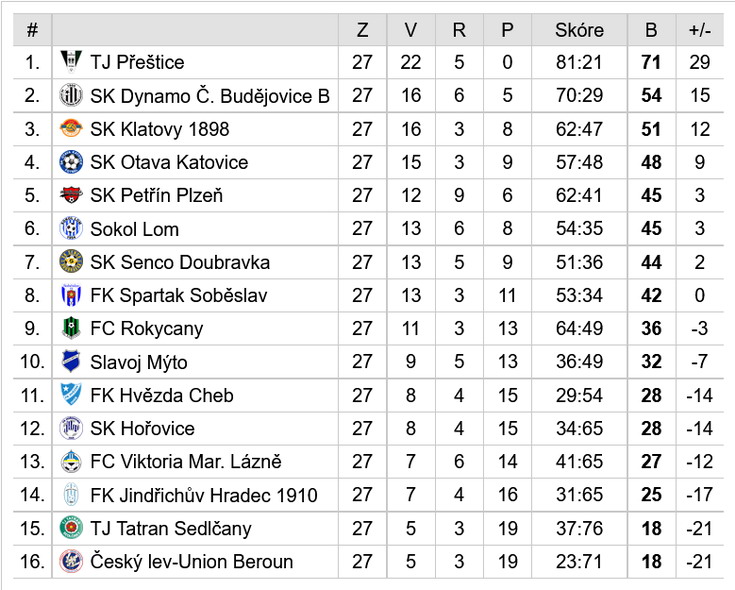Click the # rank column header
The height and width of the screenshot is (590, 735).
(32, 30)
